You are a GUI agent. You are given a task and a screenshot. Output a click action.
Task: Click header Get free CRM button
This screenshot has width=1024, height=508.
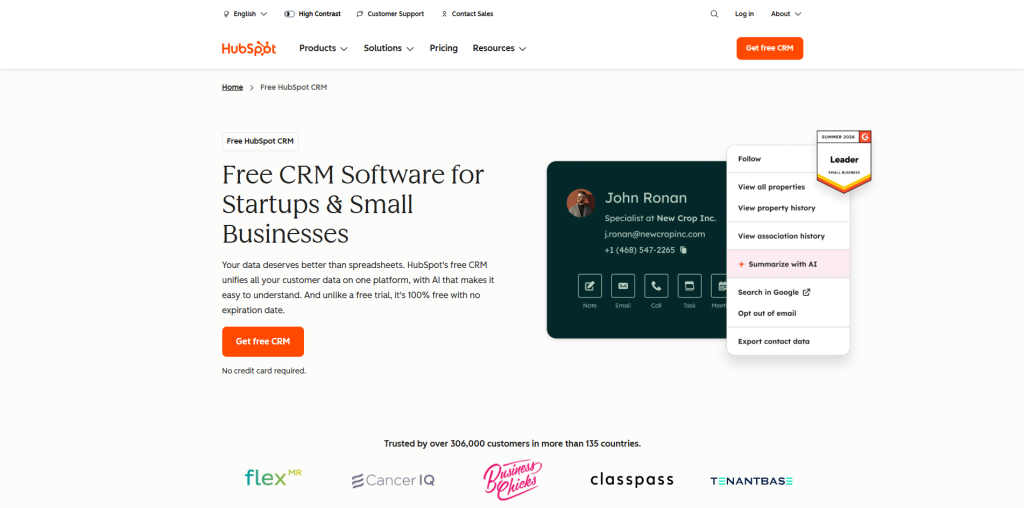click(x=769, y=48)
